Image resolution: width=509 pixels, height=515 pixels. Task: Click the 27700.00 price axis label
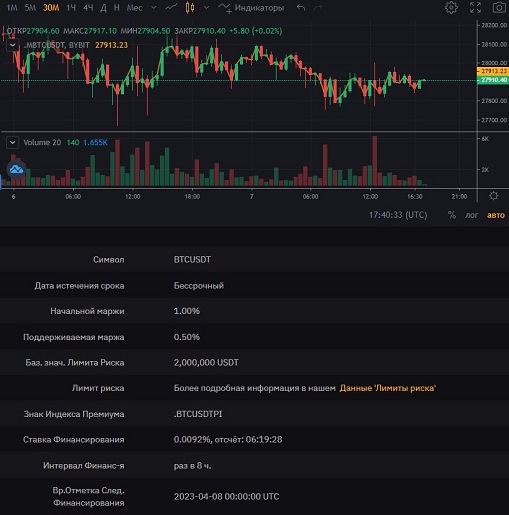494,120
